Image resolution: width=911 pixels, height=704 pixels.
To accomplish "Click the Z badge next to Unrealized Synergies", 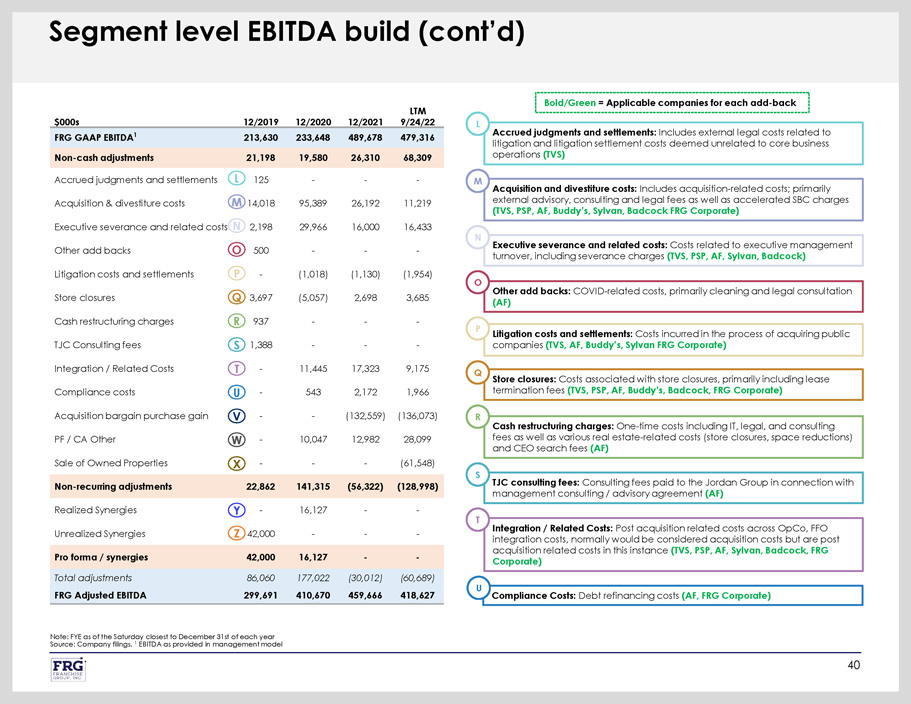I will pos(237,534).
